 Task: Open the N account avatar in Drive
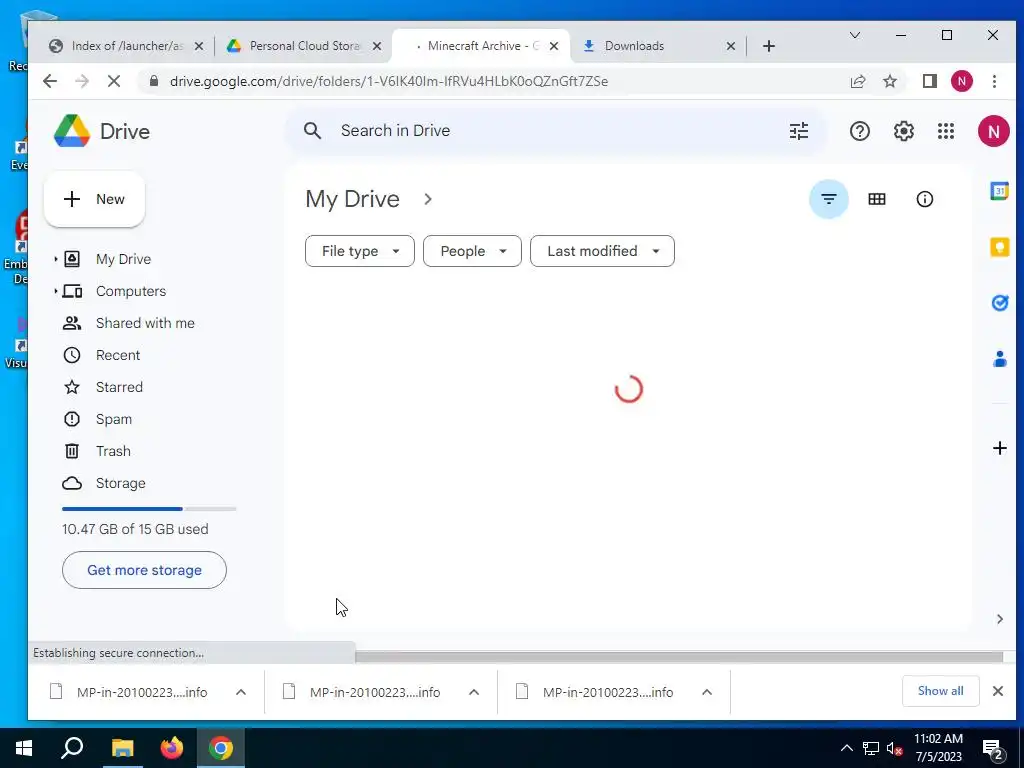993,131
